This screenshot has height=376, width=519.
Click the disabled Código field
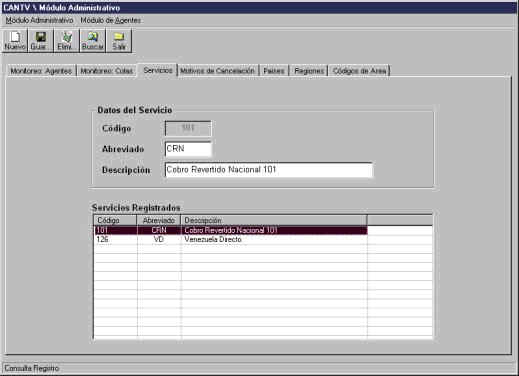(x=188, y=128)
